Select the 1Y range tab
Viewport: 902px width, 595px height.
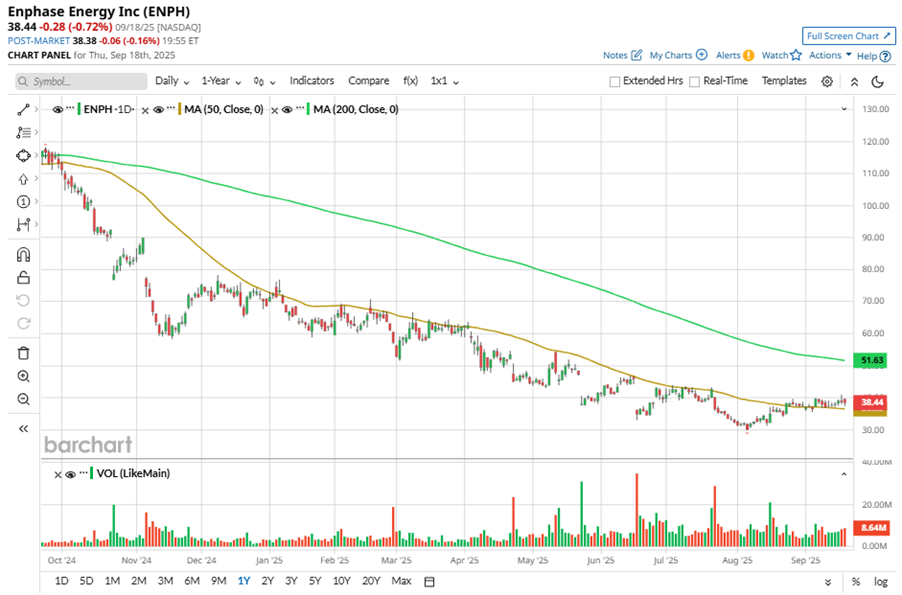(x=244, y=581)
